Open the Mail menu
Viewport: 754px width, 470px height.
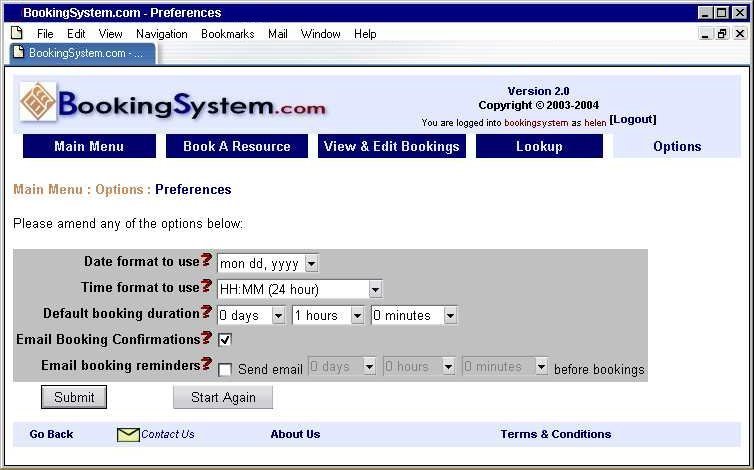tap(278, 34)
